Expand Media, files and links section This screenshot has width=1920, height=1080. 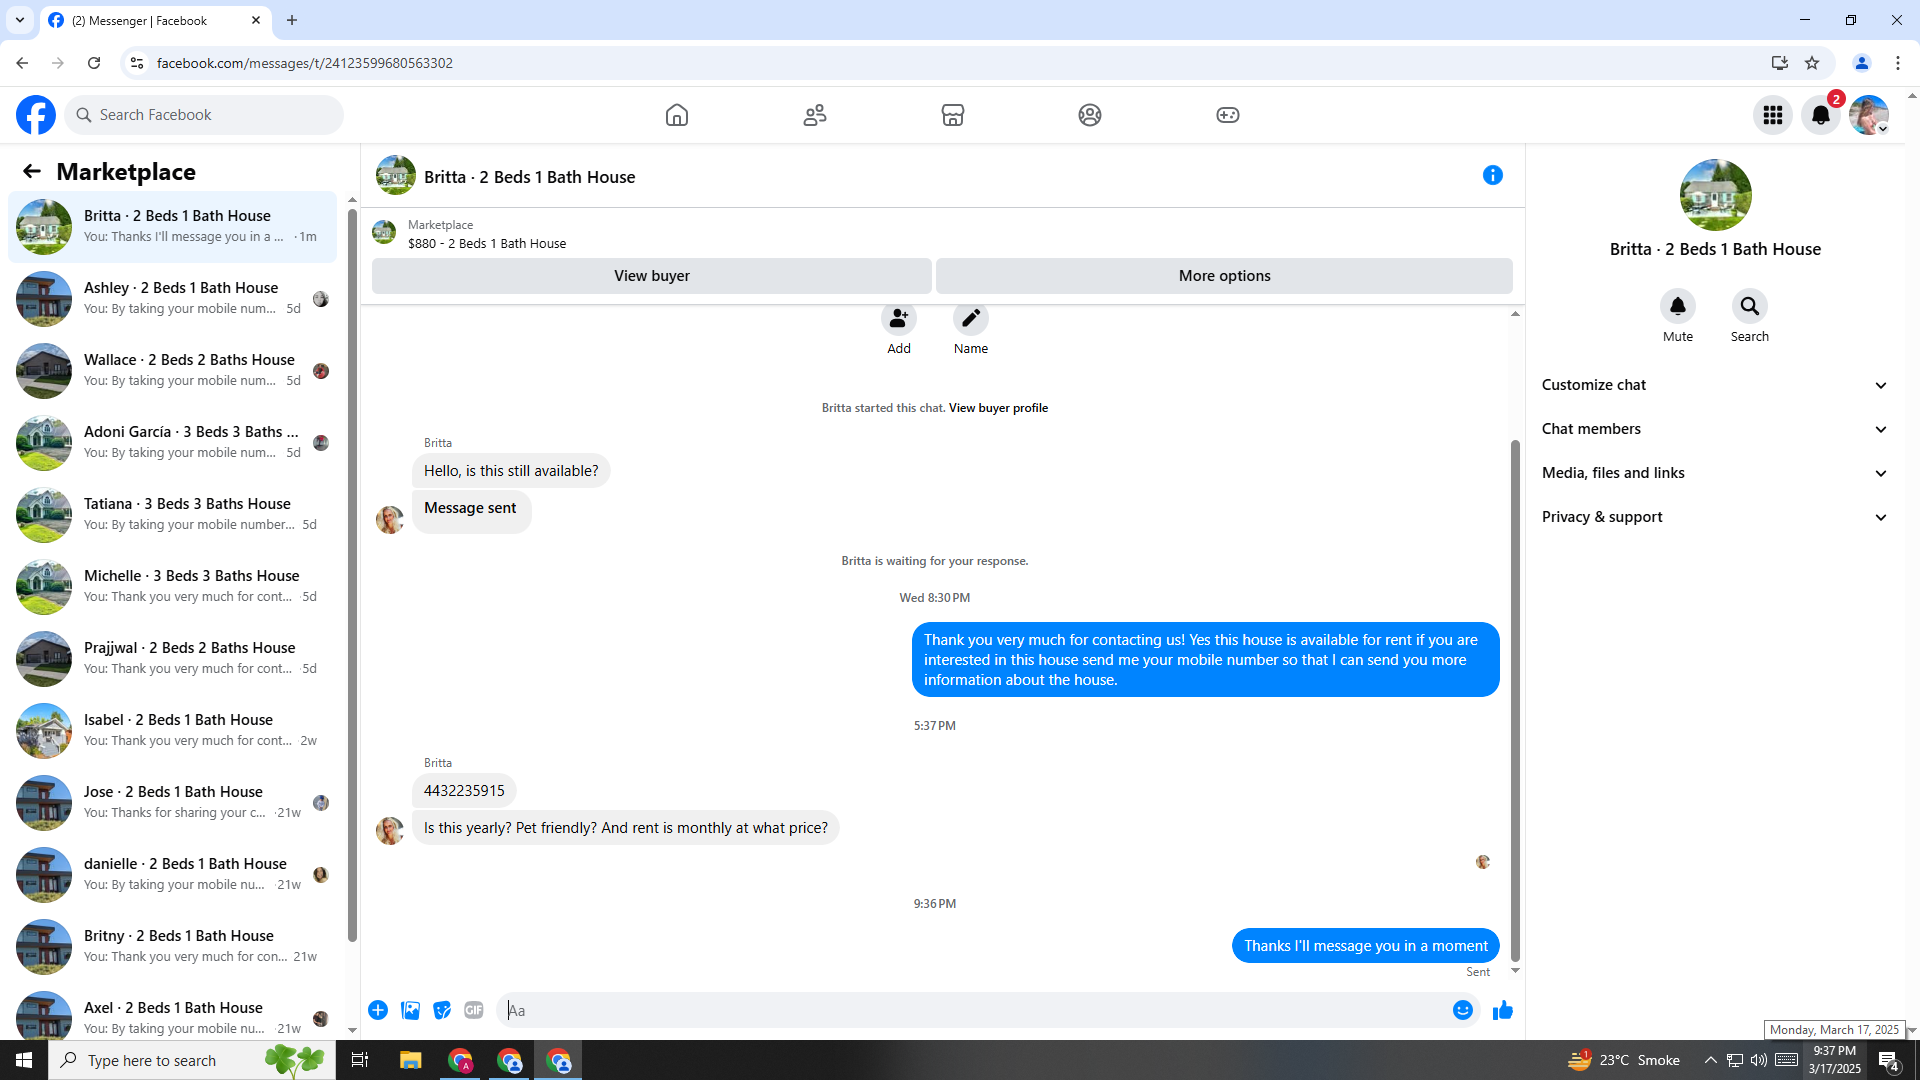coord(1715,473)
